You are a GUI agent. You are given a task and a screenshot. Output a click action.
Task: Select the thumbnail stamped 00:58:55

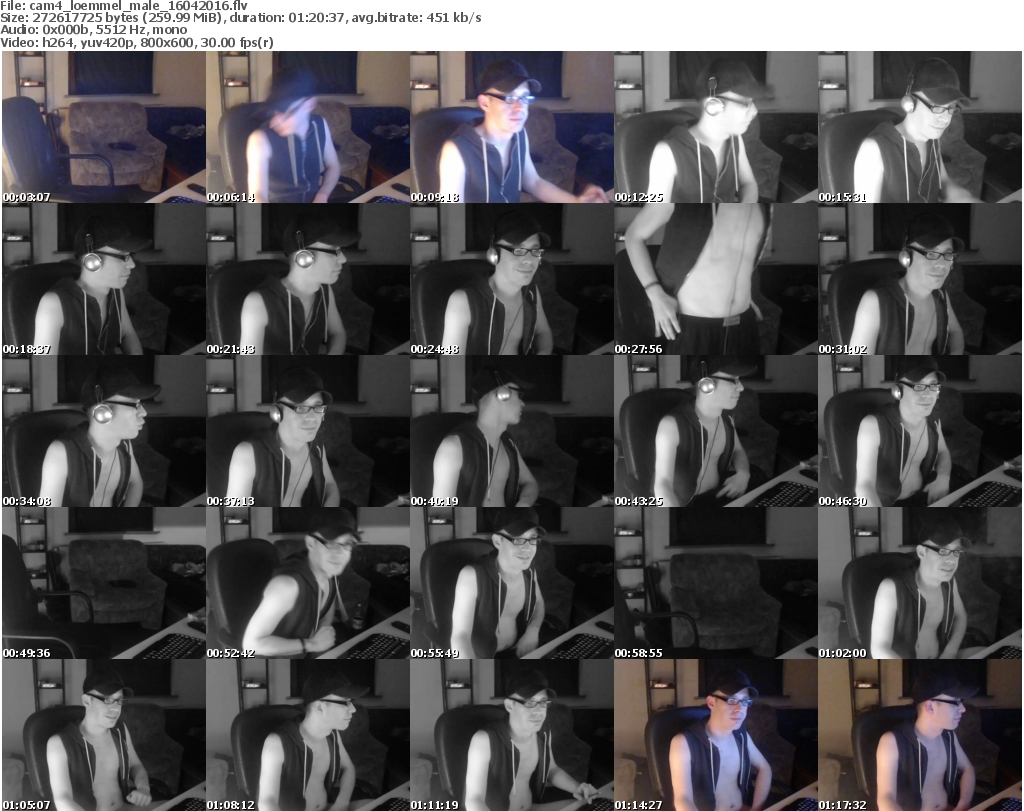pyautogui.click(x=716, y=583)
